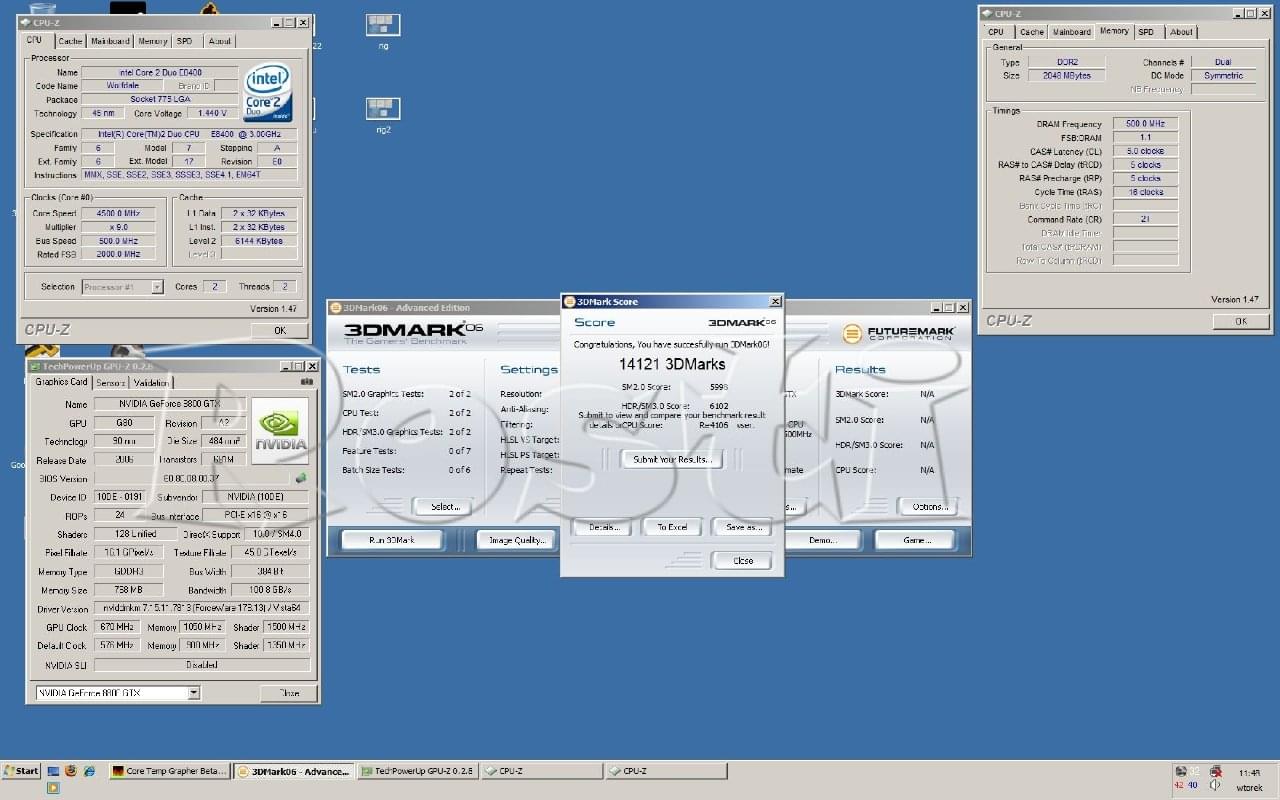Click Game button in 3DMark06
The image size is (1280, 800).
[915, 540]
